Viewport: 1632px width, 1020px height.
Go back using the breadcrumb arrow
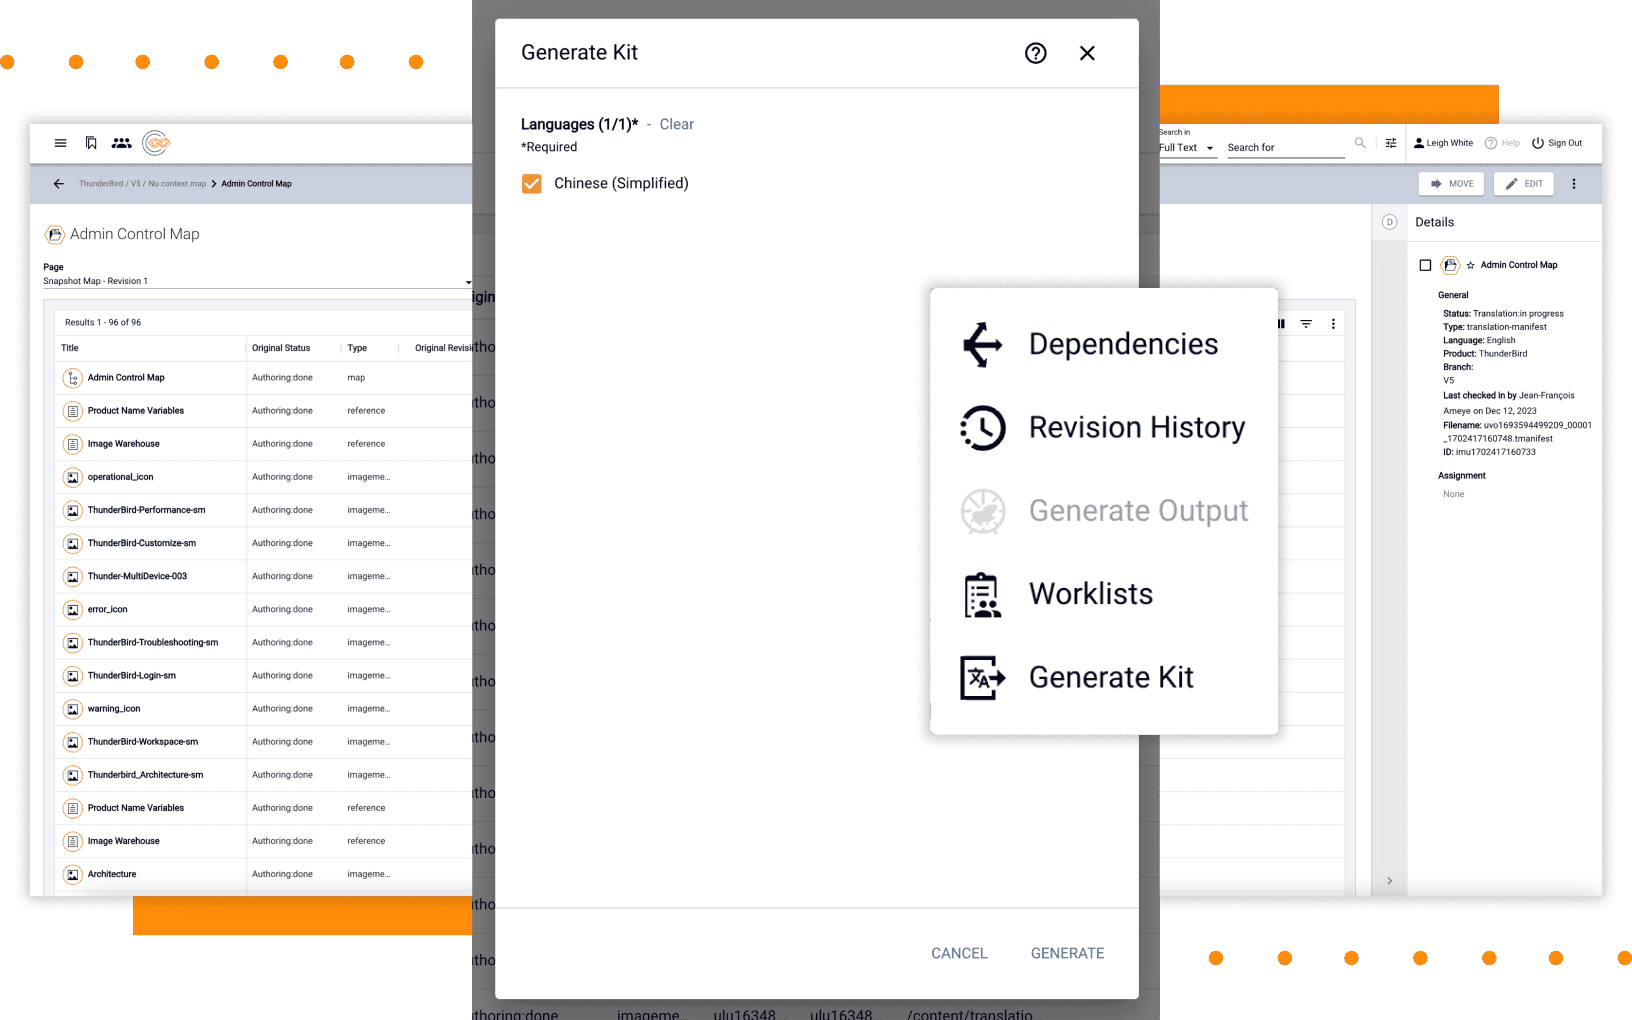[58, 184]
